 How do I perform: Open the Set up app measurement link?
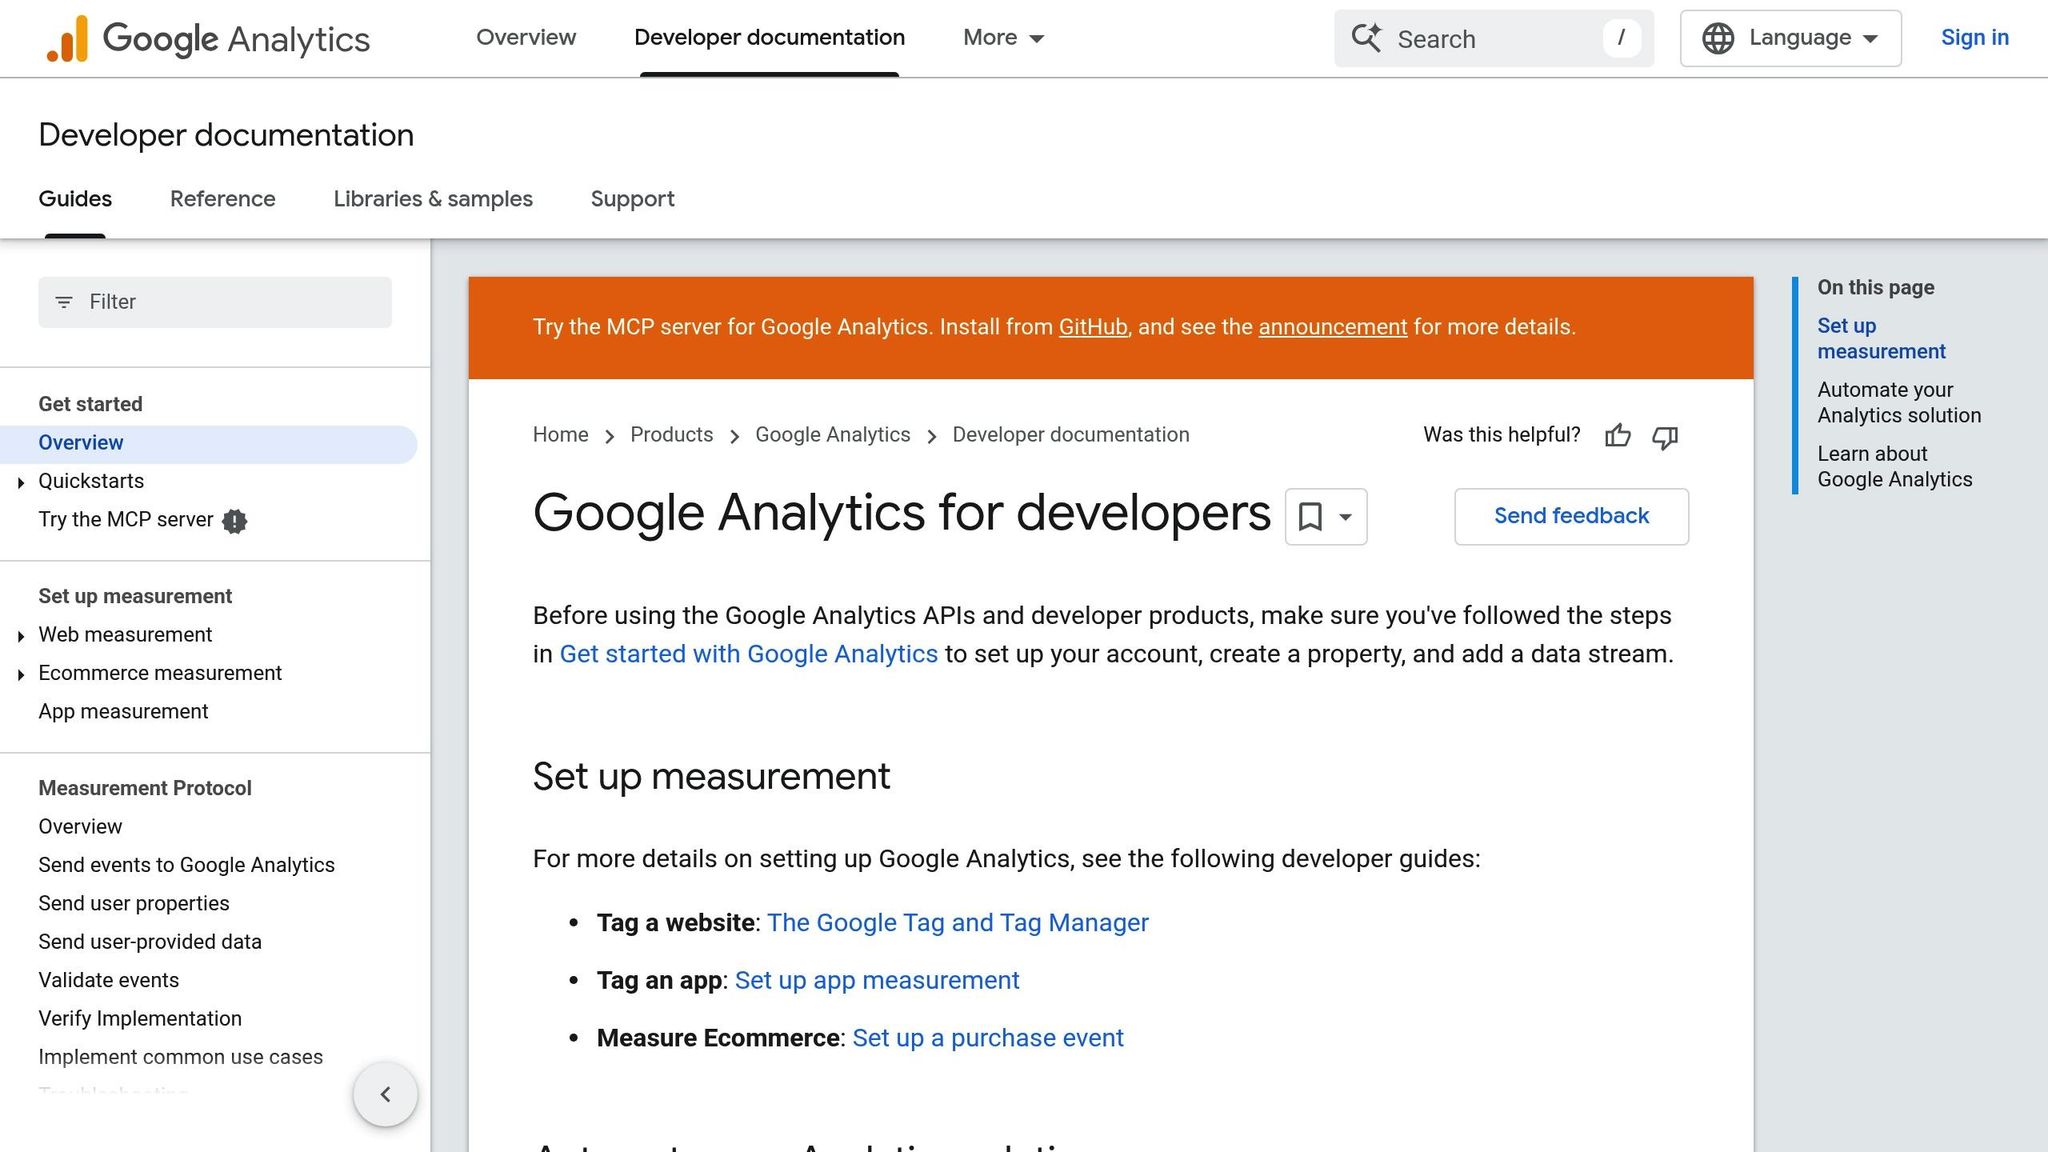click(877, 981)
